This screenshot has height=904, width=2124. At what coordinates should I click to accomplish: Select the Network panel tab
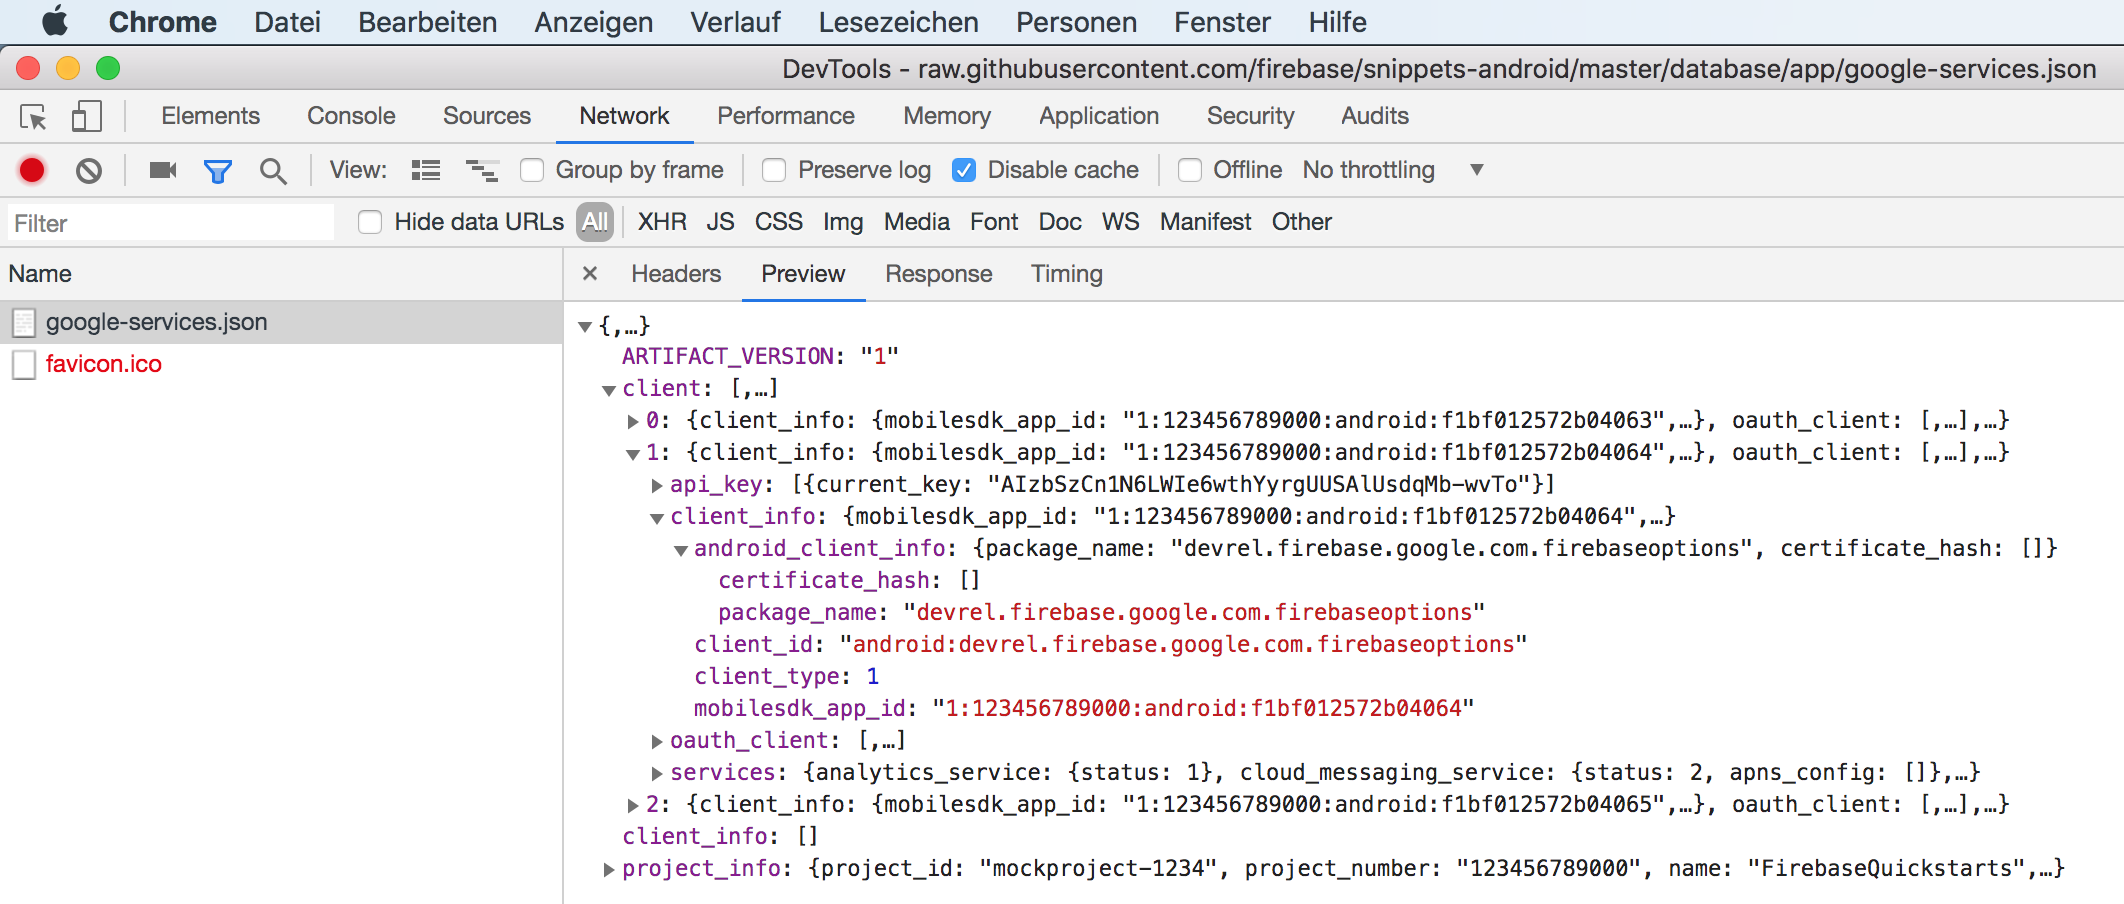coord(624,116)
